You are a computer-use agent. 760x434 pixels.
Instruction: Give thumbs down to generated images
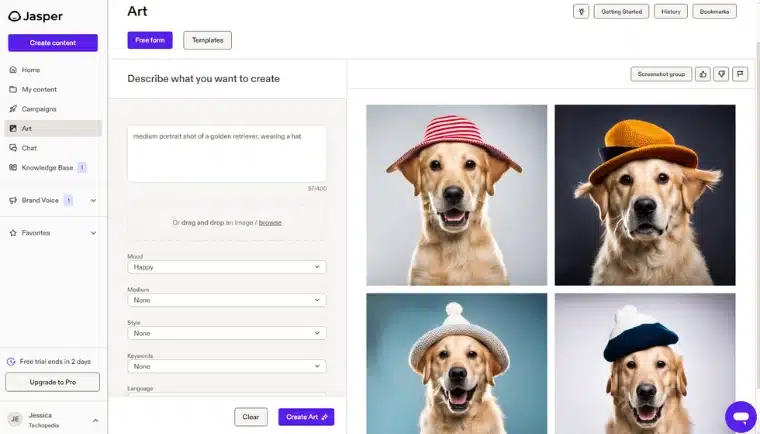721,74
